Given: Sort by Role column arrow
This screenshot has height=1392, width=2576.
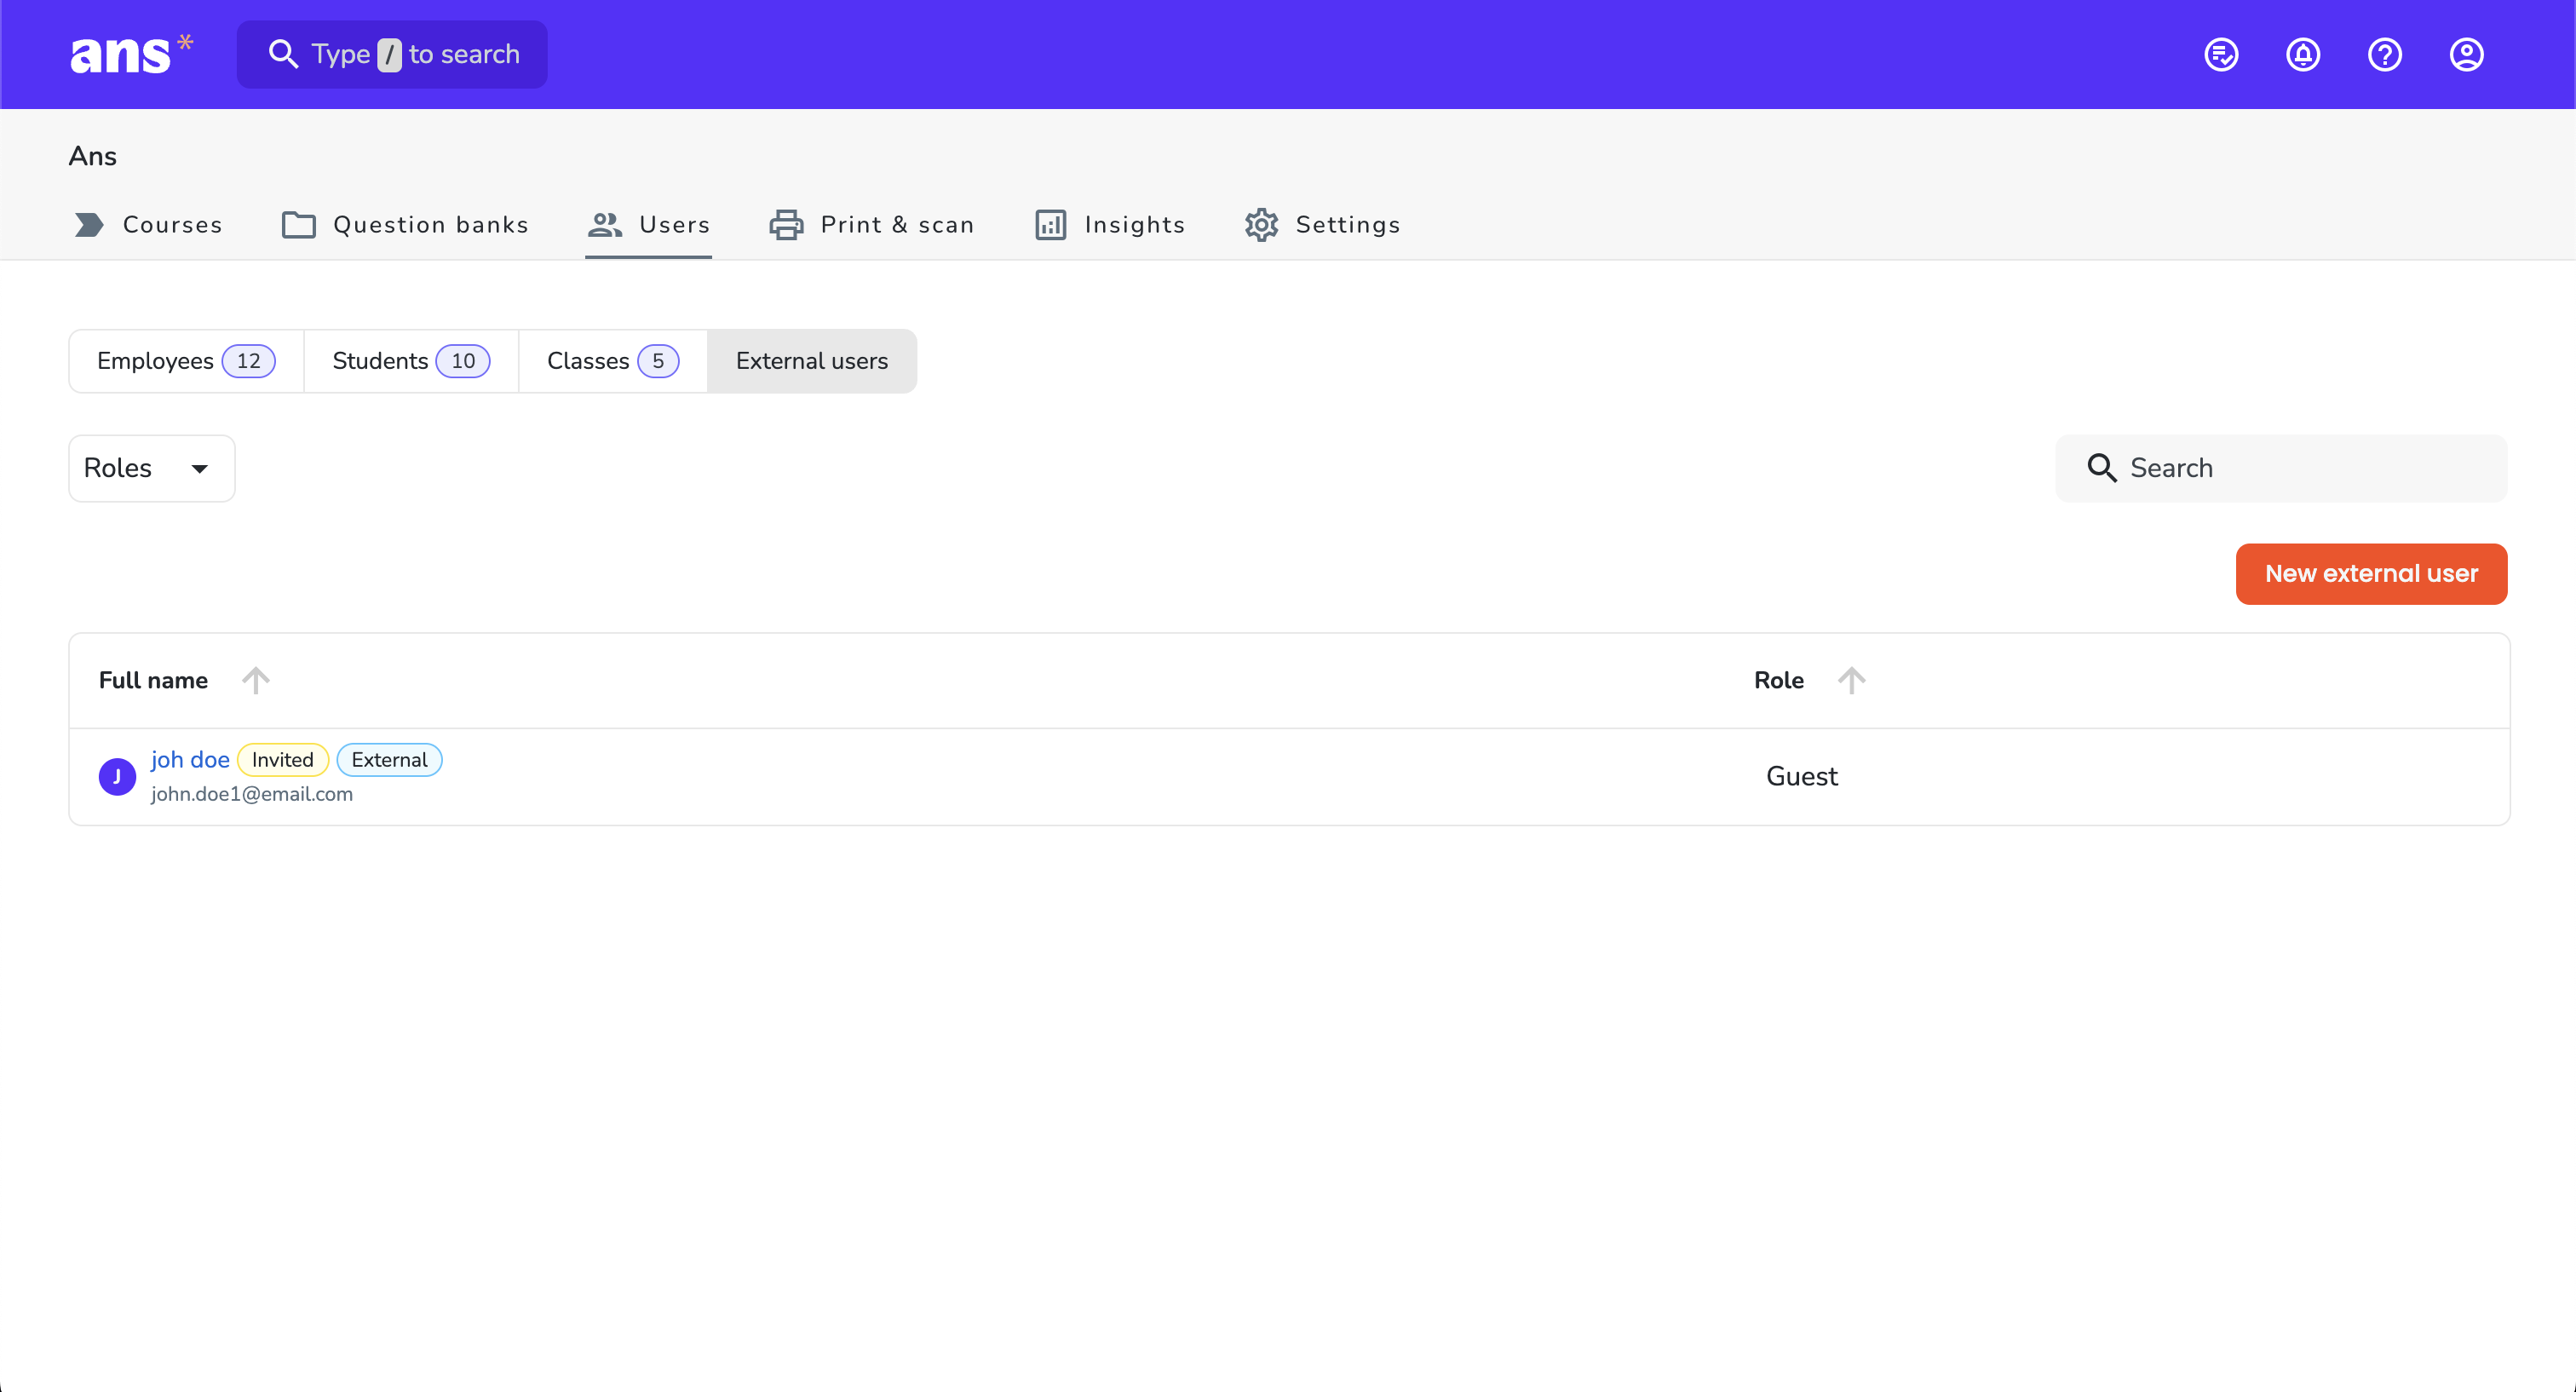Looking at the screenshot, I should tap(1851, 680).
